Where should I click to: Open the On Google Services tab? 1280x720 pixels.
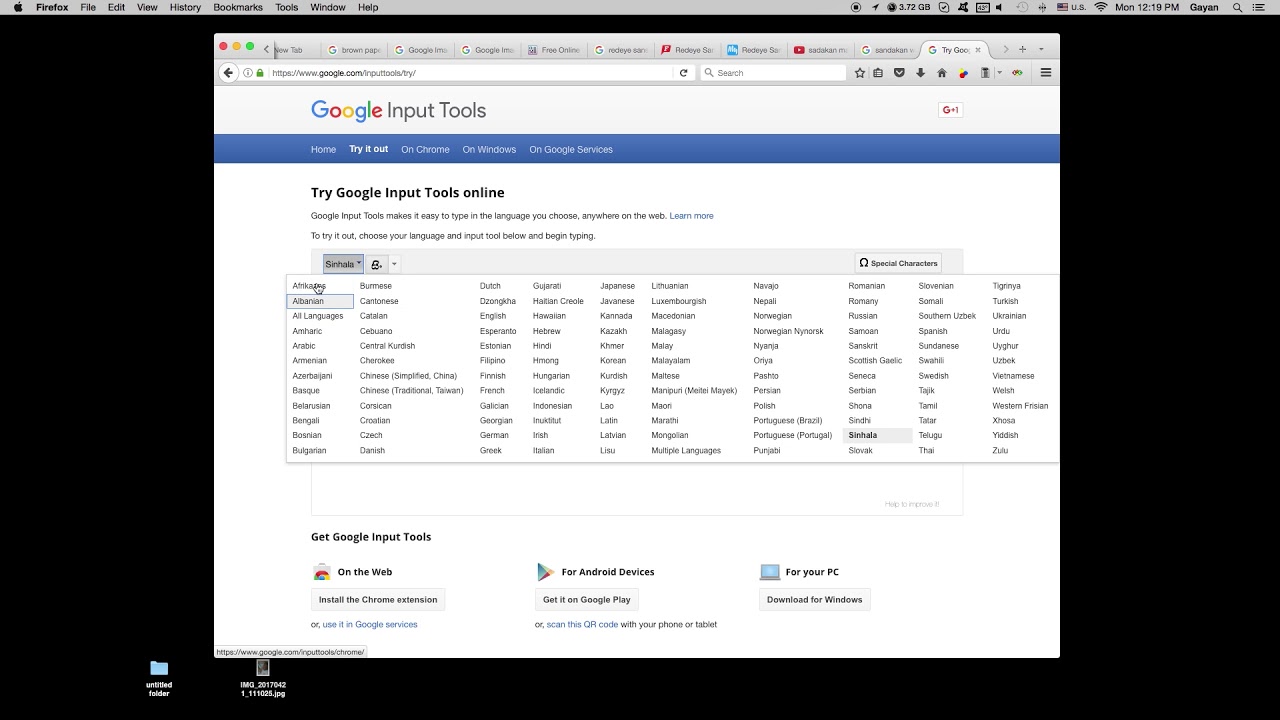(x=571, y=149)
